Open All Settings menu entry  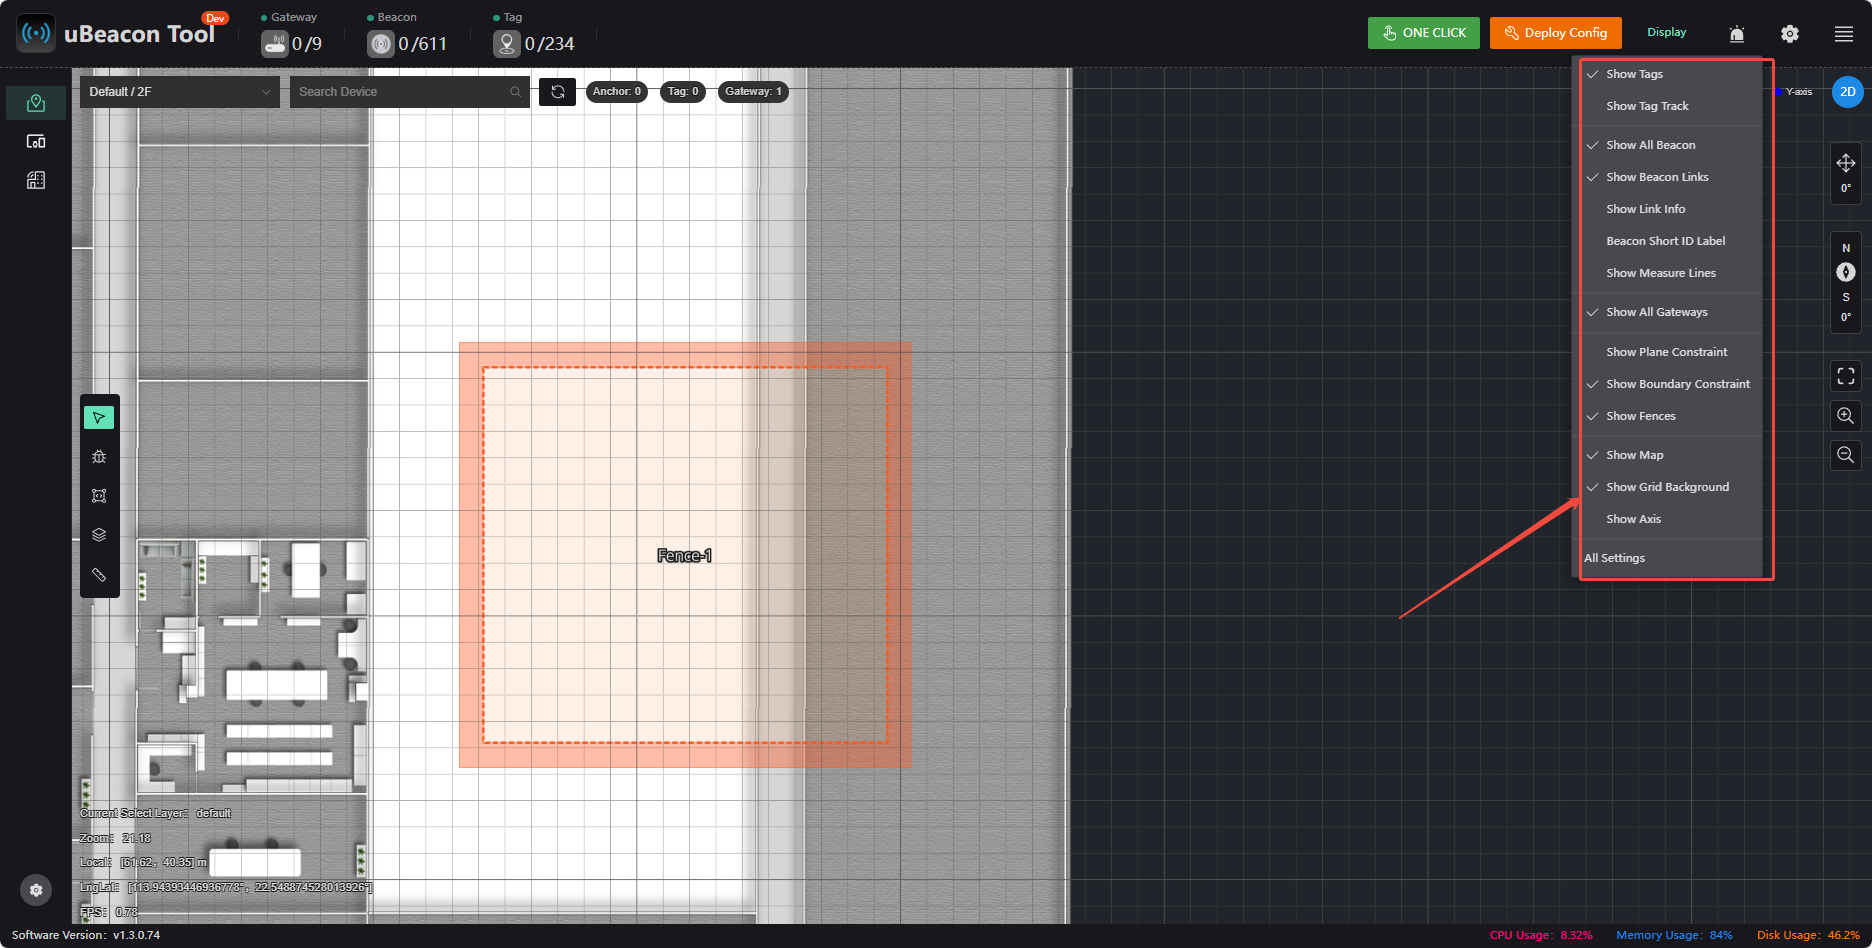click(1614, 558)
